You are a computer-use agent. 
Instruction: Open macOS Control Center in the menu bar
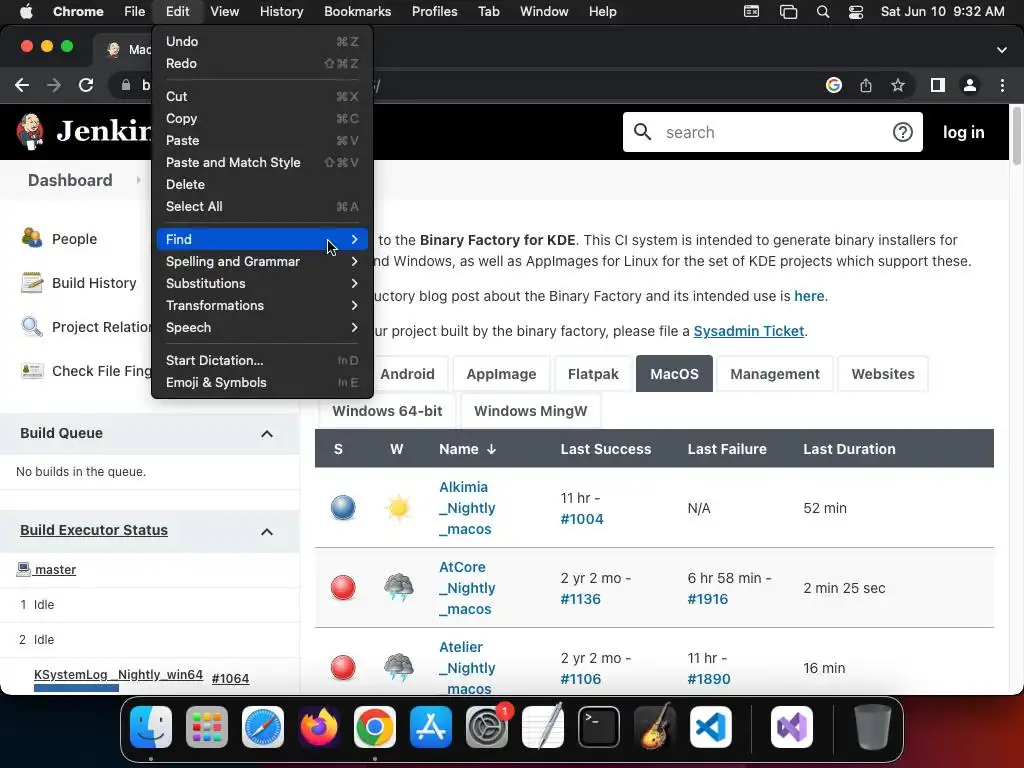pos(856,12)
